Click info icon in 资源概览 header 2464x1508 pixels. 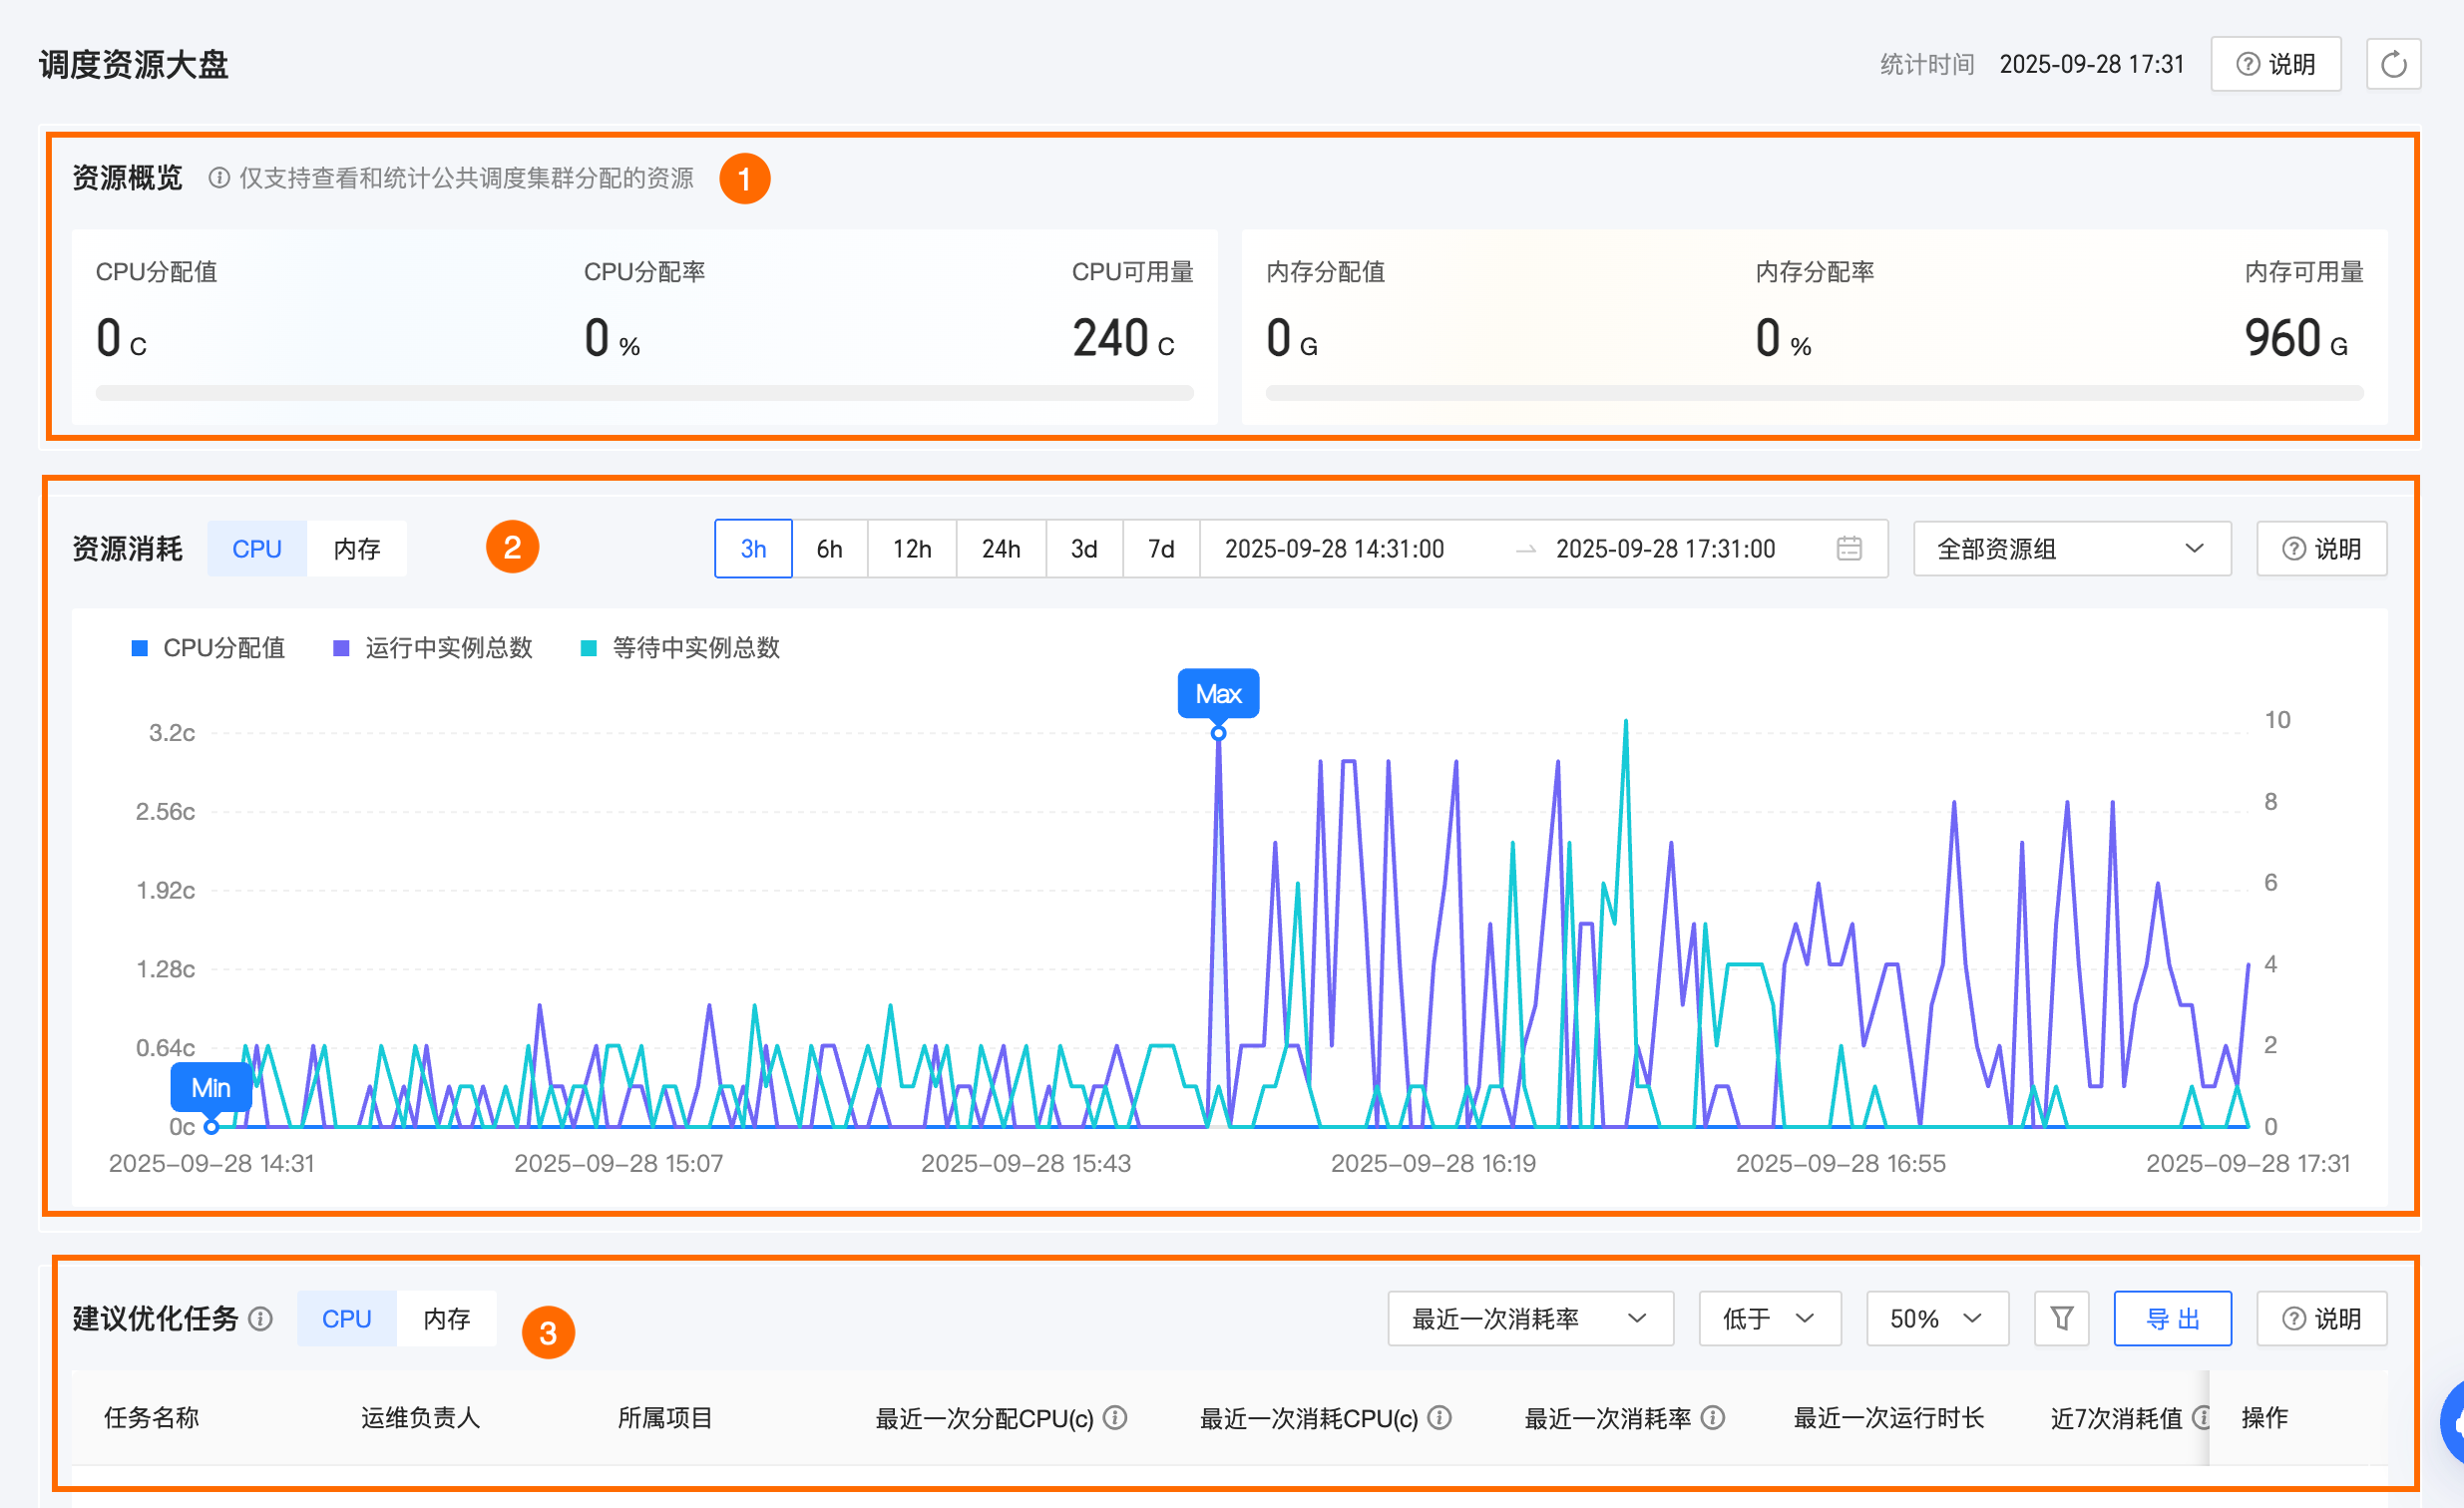218,178
